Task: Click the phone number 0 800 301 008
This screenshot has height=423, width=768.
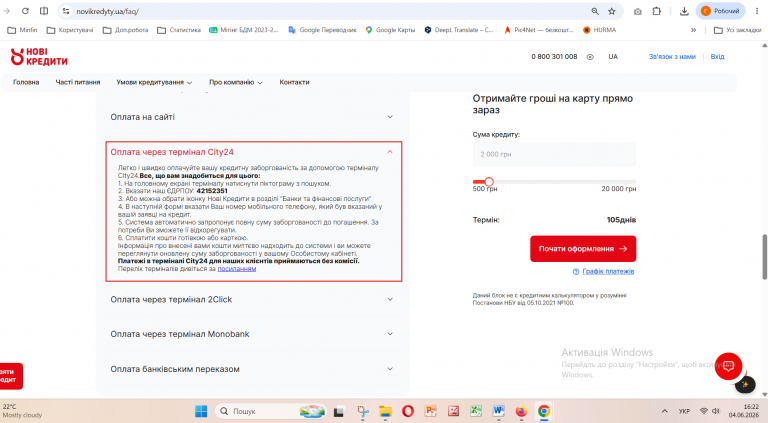Action: [554, 57]
